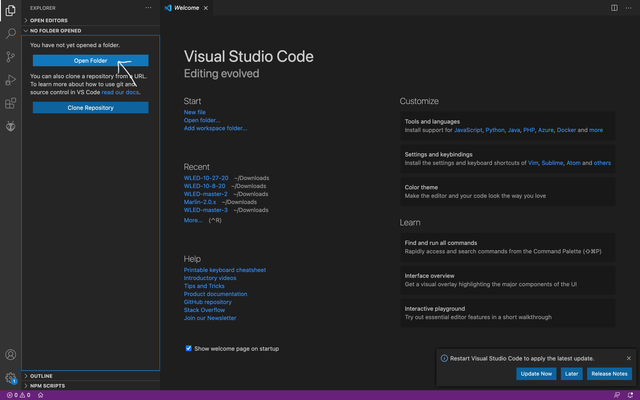Open recent WLED-10-27-20 folder

click(206, 178)
